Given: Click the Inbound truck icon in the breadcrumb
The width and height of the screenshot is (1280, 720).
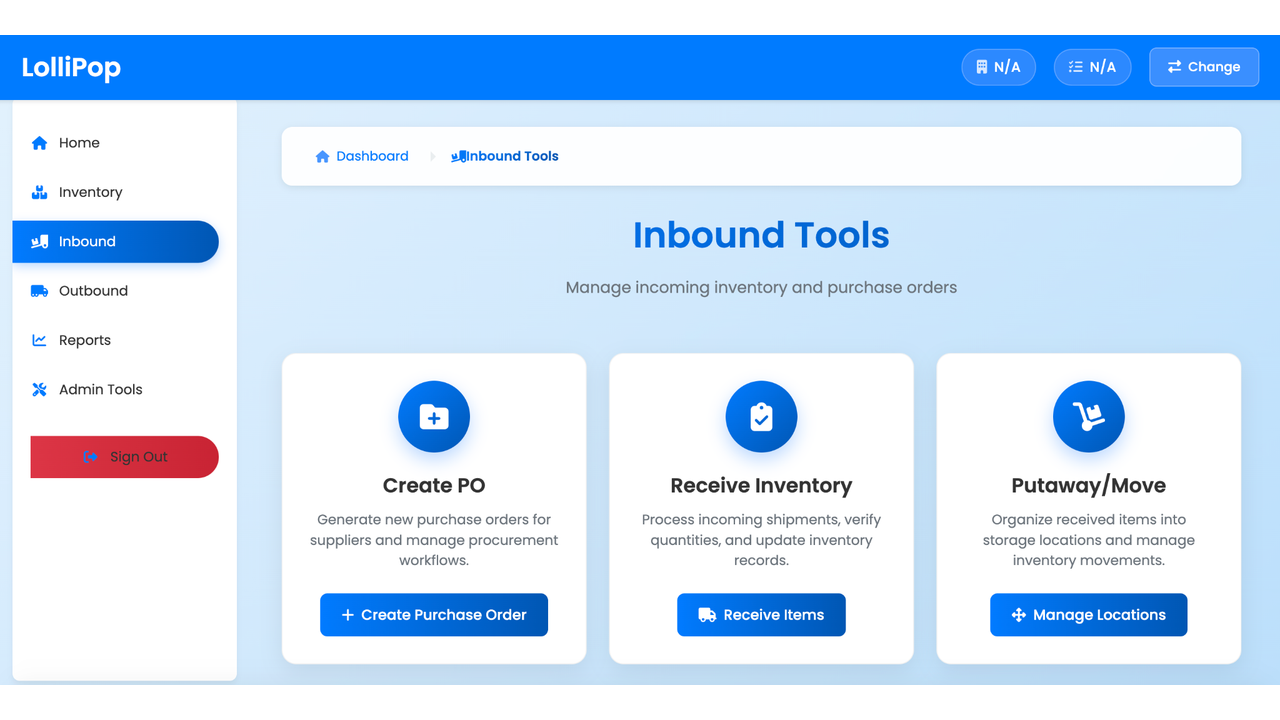Looking at the screenshot, I should [x=459, y=156].
